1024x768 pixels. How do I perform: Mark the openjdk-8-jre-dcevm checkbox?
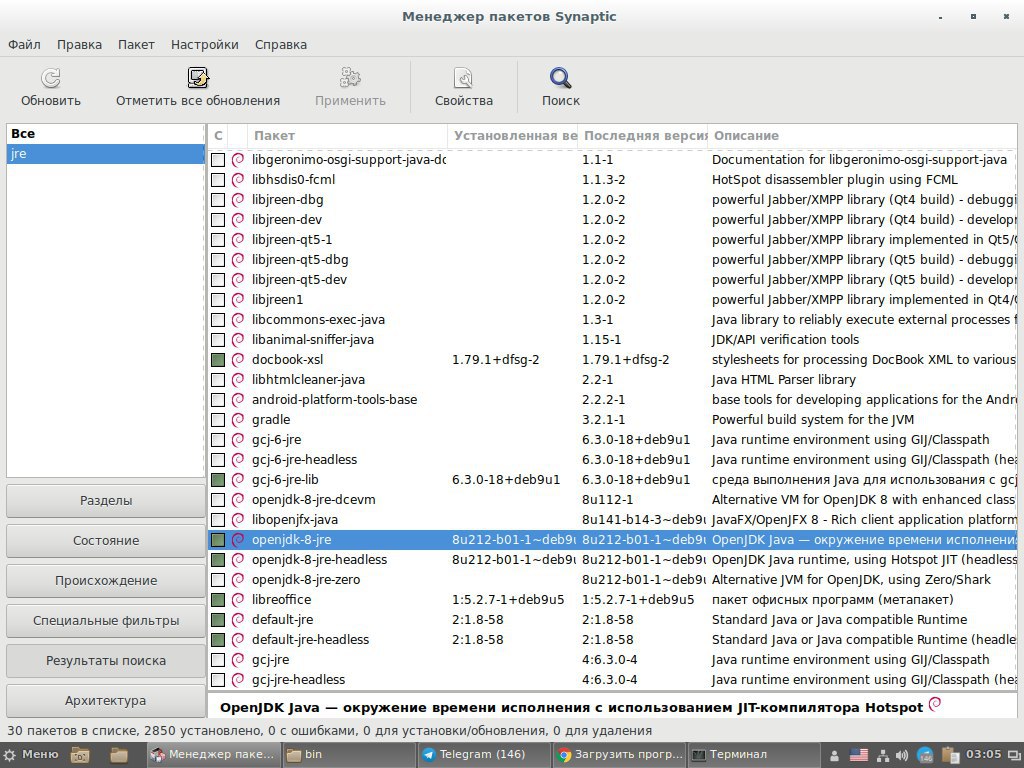(218, 500)
